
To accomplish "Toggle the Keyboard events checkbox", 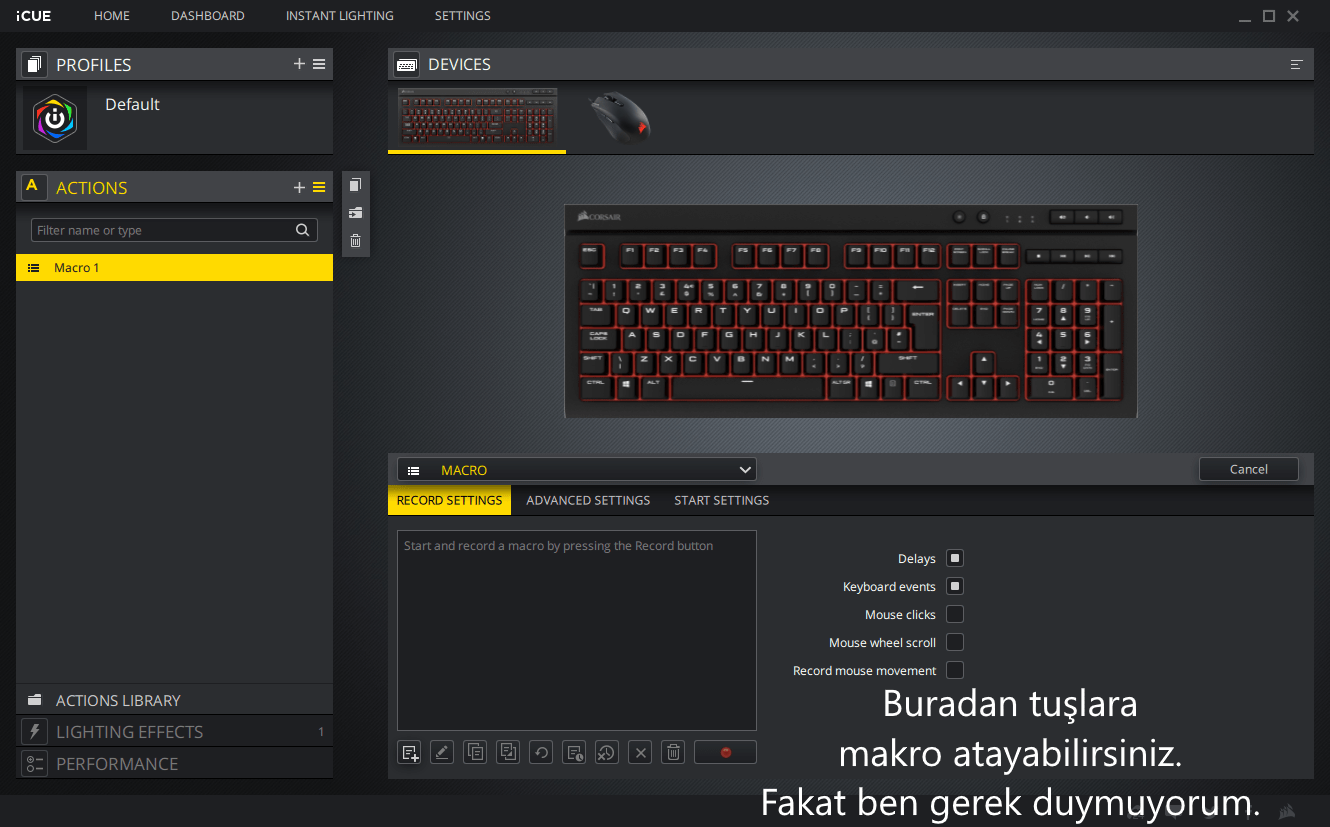I will tap(955, 586).
